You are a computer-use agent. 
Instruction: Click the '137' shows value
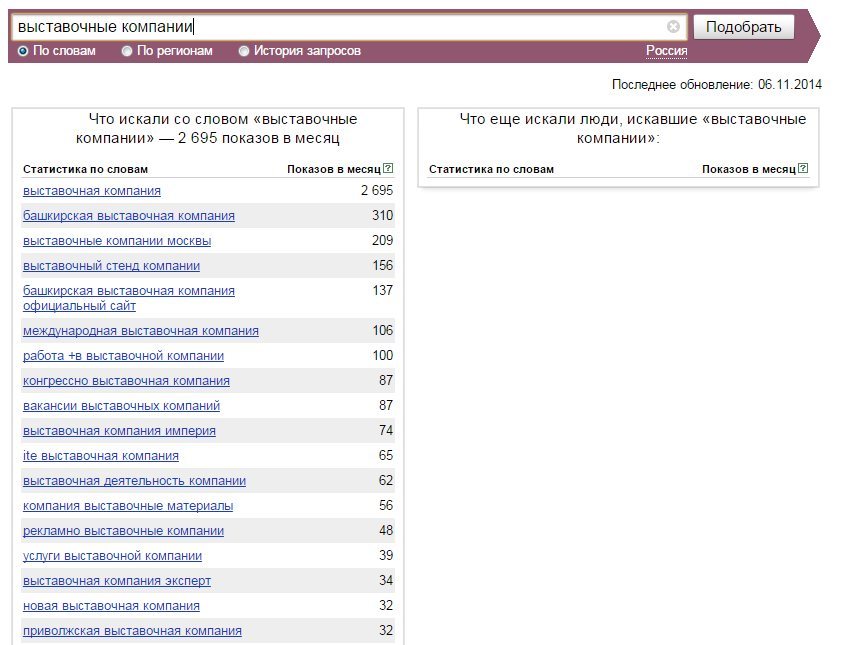click(382, 290)
